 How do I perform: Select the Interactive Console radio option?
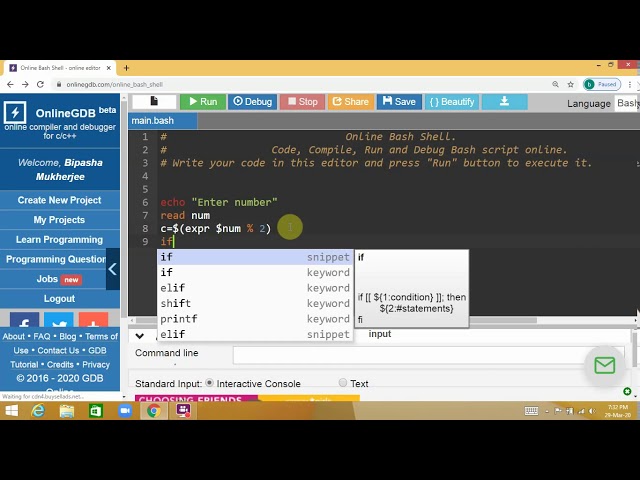tap(209, 383)
